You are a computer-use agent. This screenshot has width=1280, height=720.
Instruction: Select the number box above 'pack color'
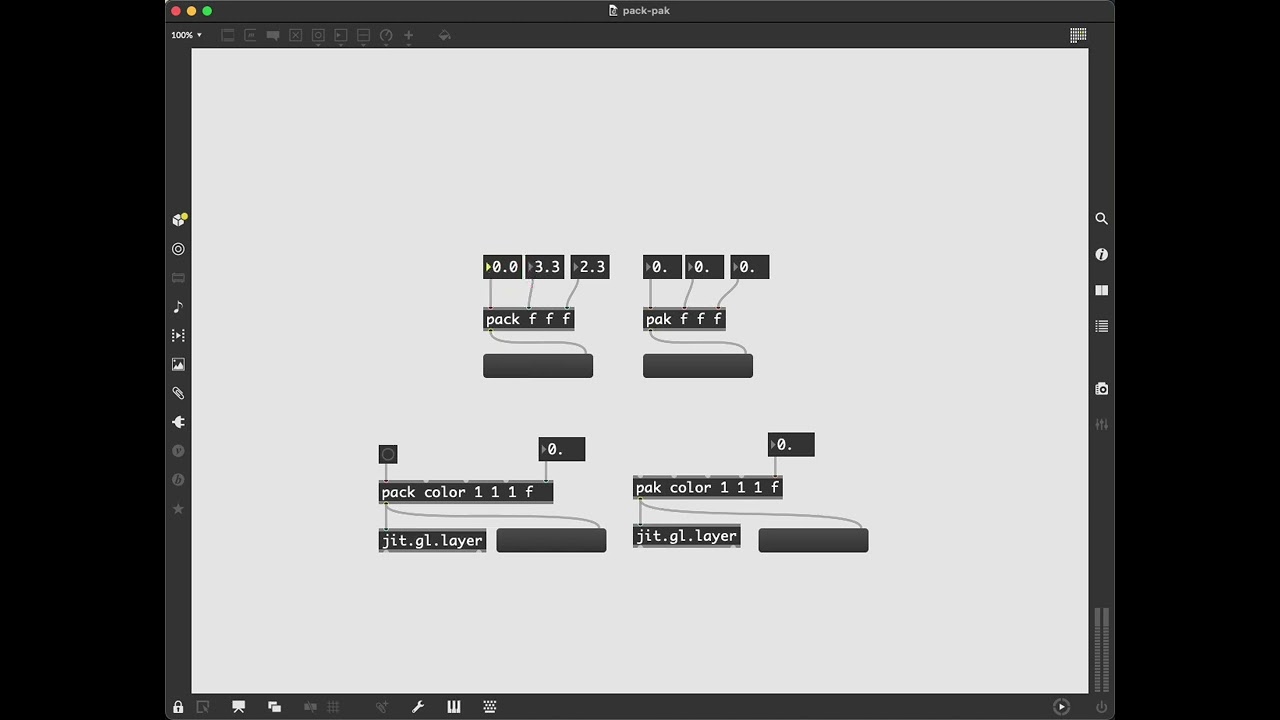562,449
